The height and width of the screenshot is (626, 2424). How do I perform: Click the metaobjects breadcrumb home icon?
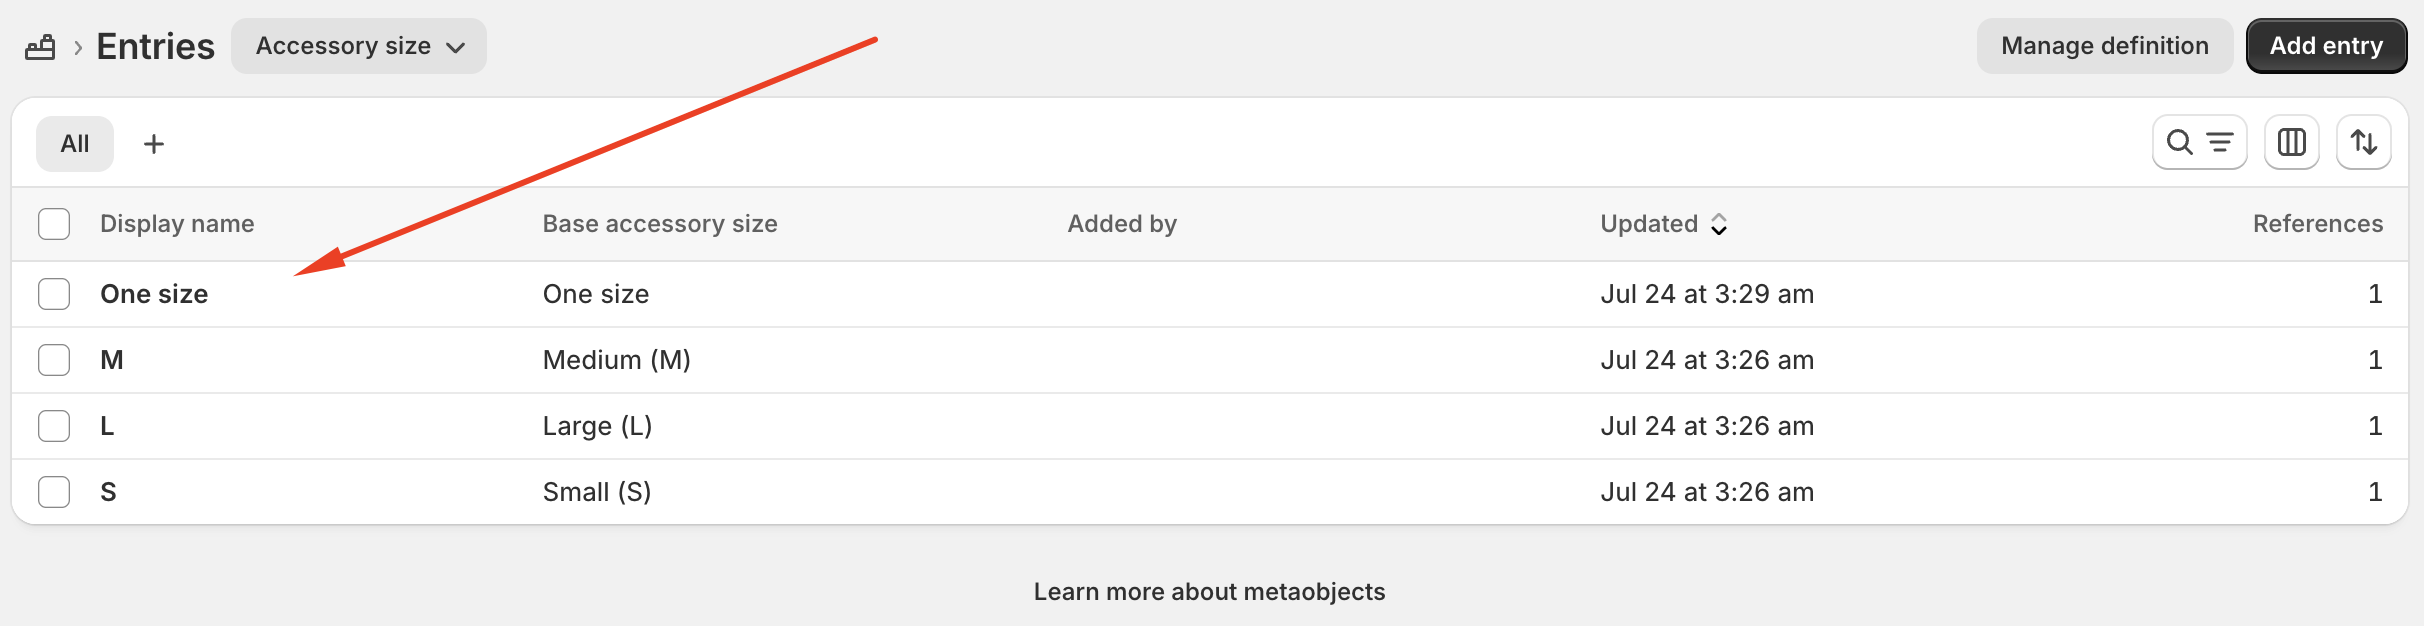pos(40,47)
